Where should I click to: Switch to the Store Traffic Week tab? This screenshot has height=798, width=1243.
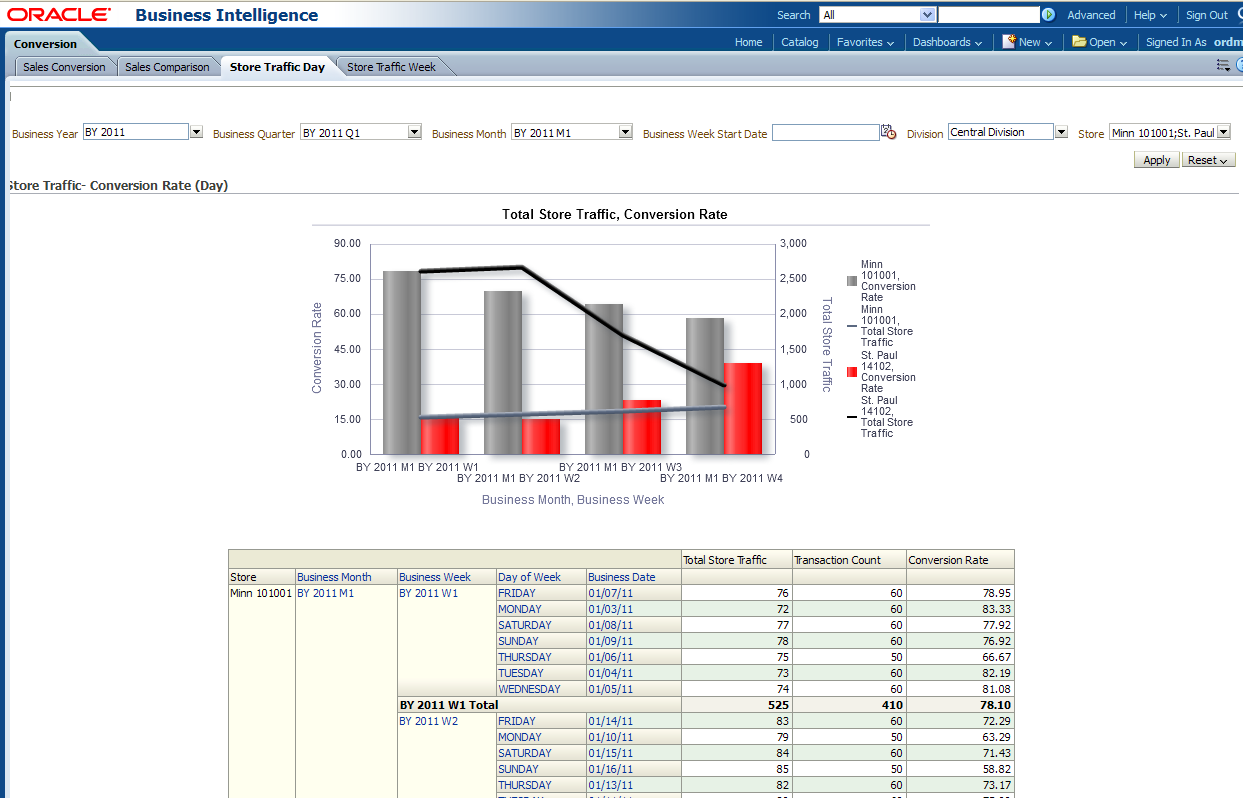point(391,67)
